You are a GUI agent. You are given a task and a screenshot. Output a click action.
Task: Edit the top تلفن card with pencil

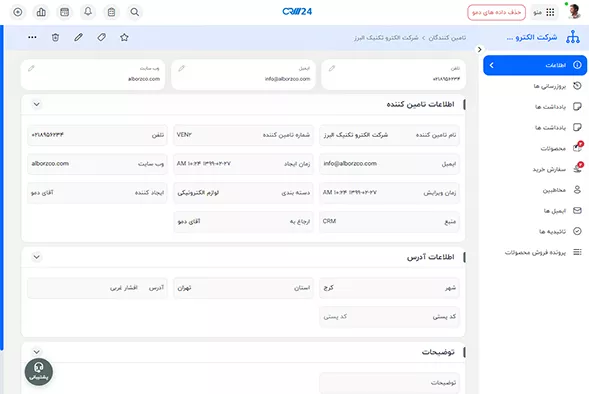pos(332,68)
